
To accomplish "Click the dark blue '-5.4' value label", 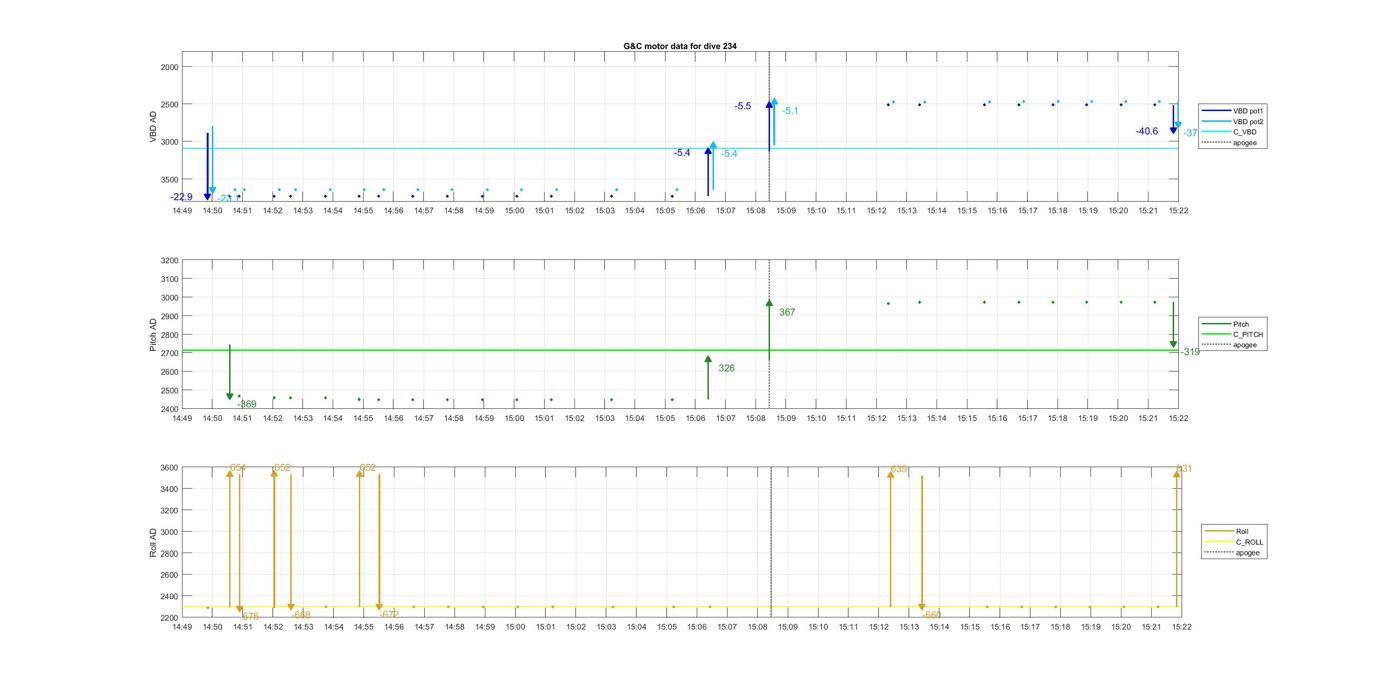I will (x=682, y=153).
